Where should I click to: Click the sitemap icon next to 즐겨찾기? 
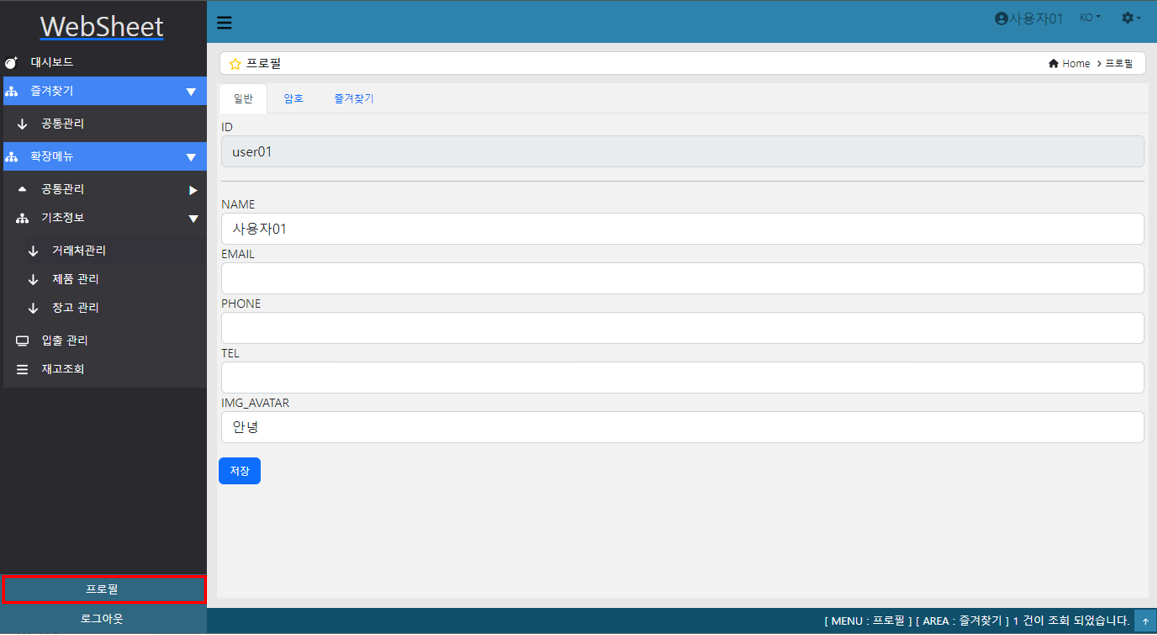(12, 91)
